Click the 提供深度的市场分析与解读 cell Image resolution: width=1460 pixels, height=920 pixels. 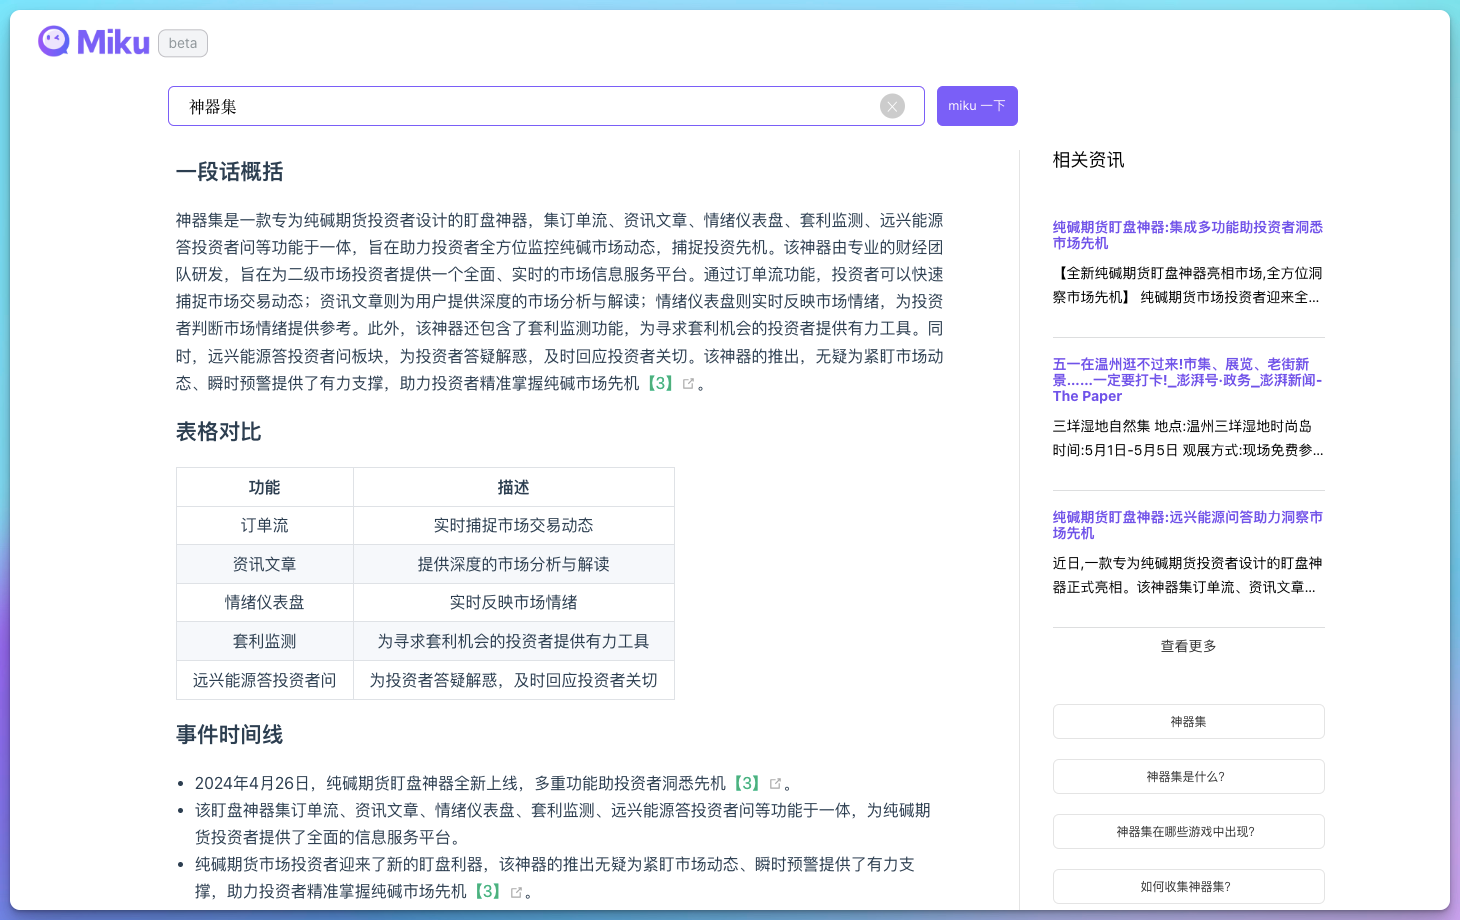pos(514,564)
